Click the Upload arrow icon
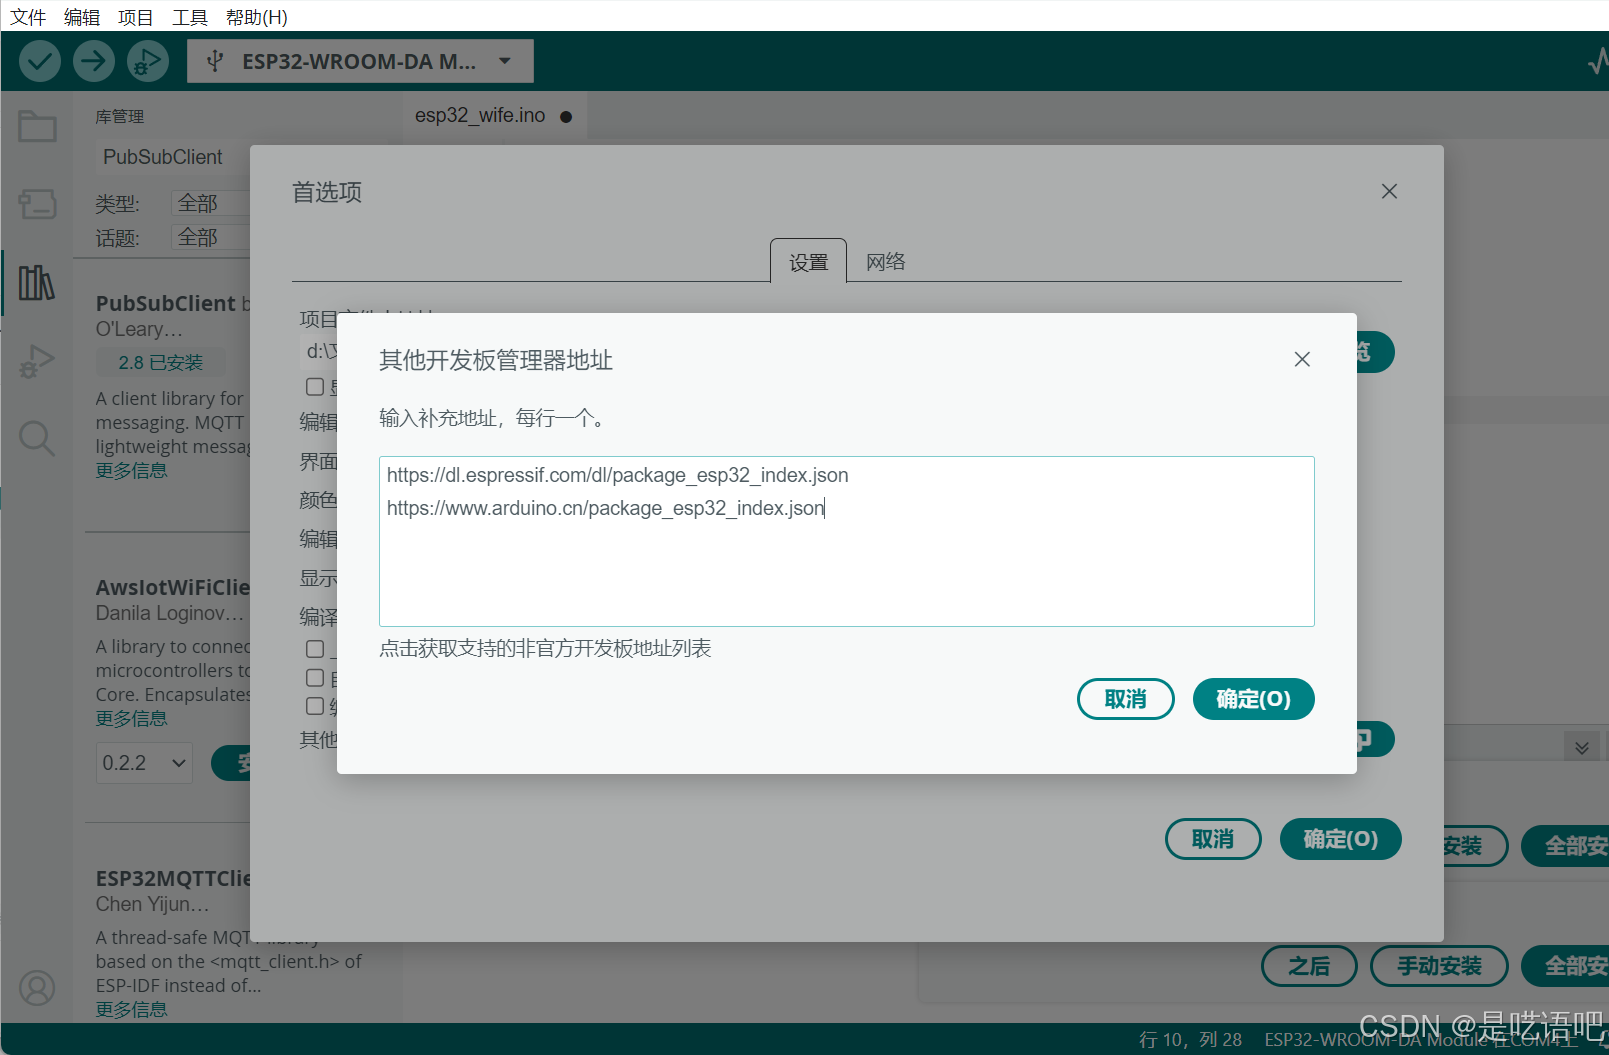 93,60
